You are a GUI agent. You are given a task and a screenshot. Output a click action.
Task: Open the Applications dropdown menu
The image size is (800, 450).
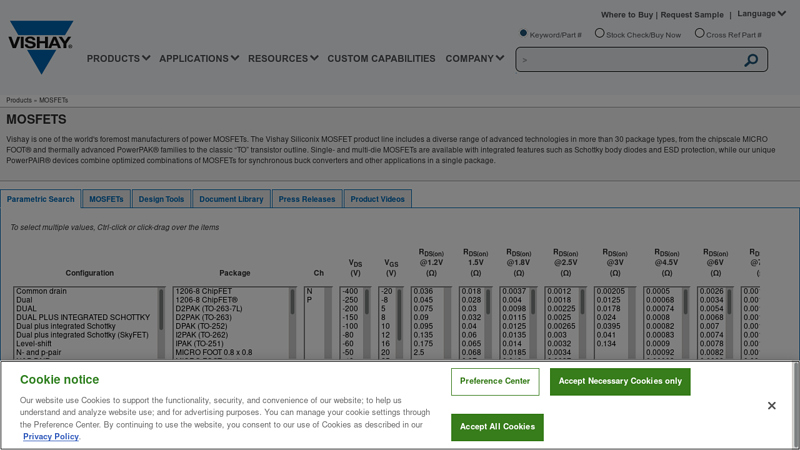199,59
